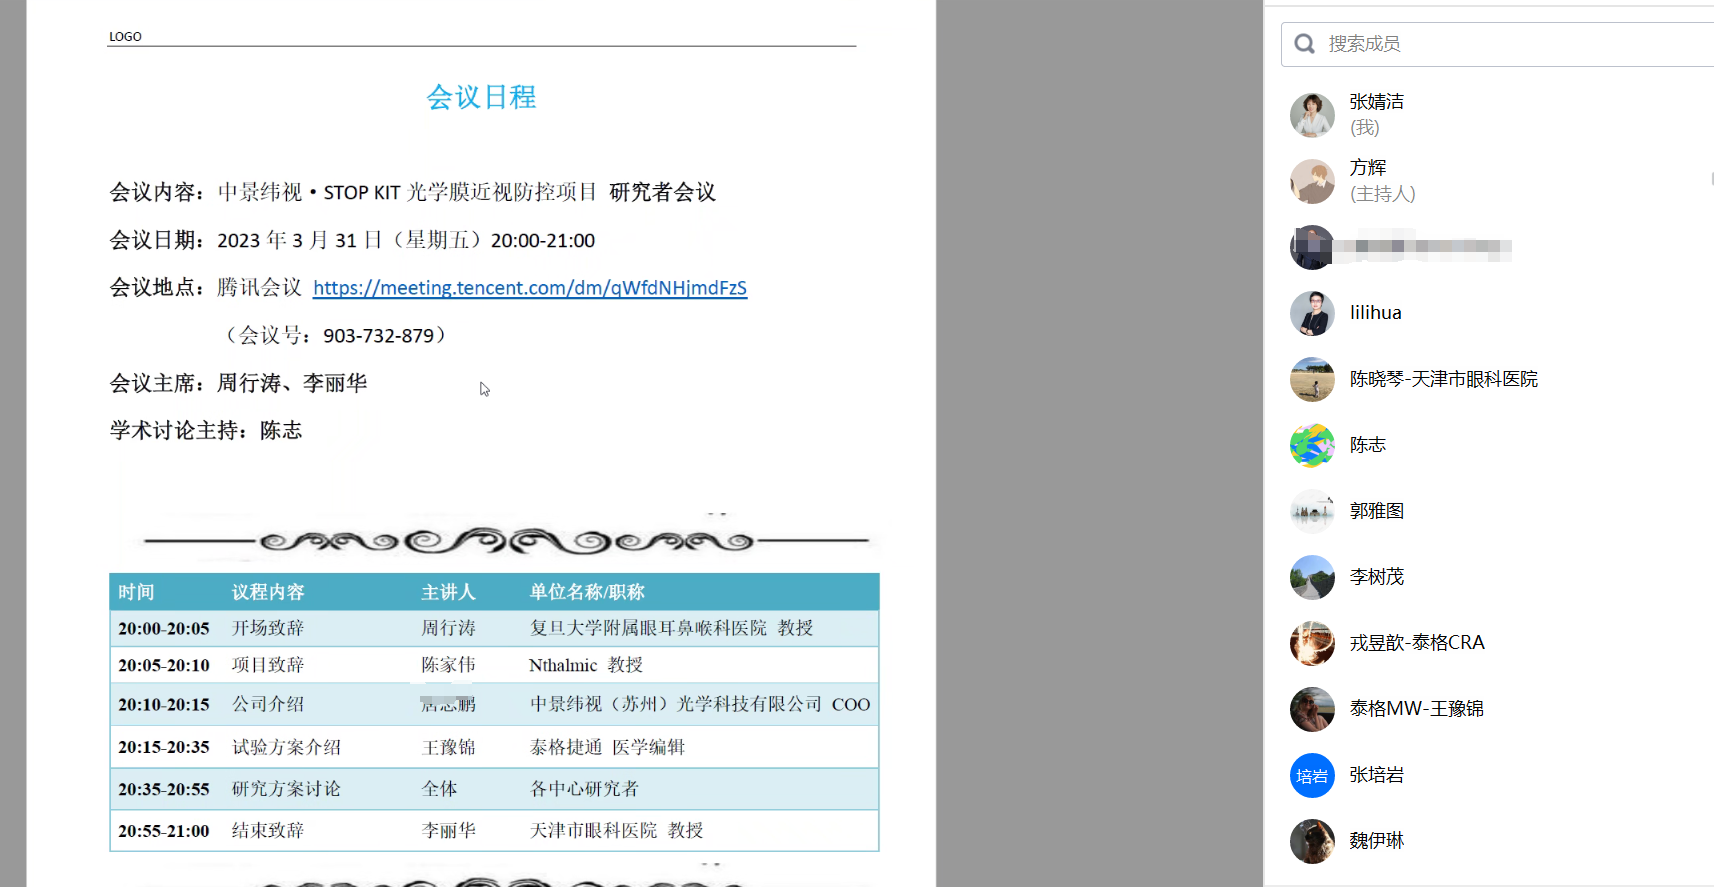Click the colorful avatar of 陈志
Image resolution: width=1714 pixels, height=887 pixels.
point(1312,445)
